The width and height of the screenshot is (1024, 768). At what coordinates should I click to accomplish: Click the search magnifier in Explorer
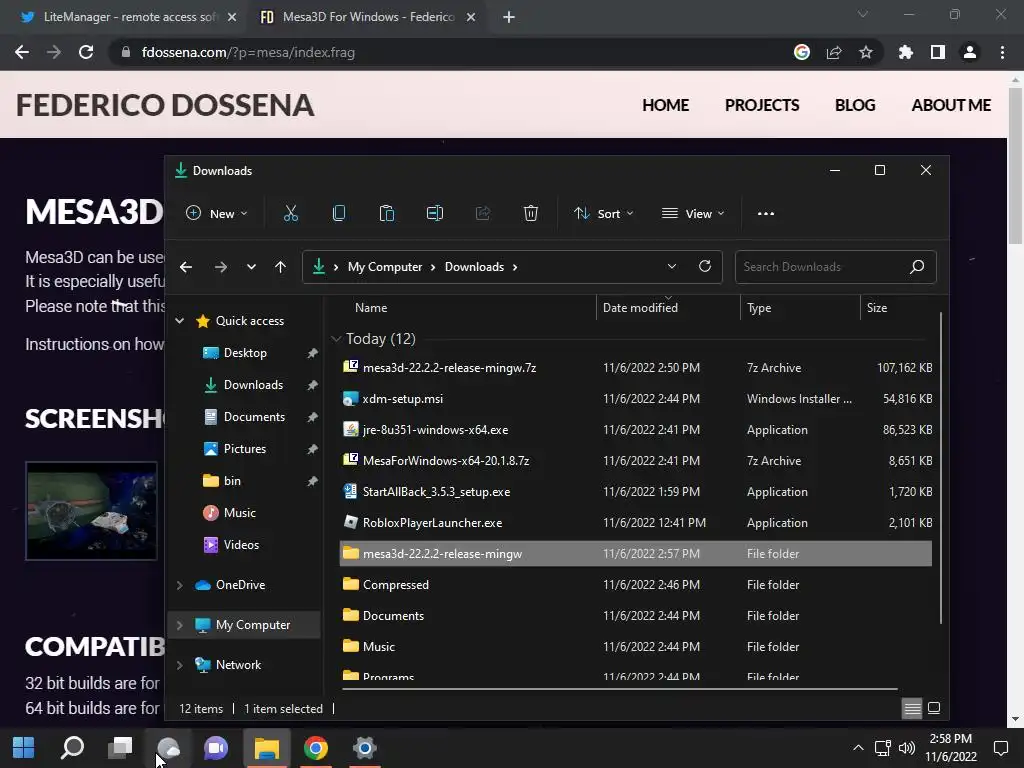pos(917,266)
